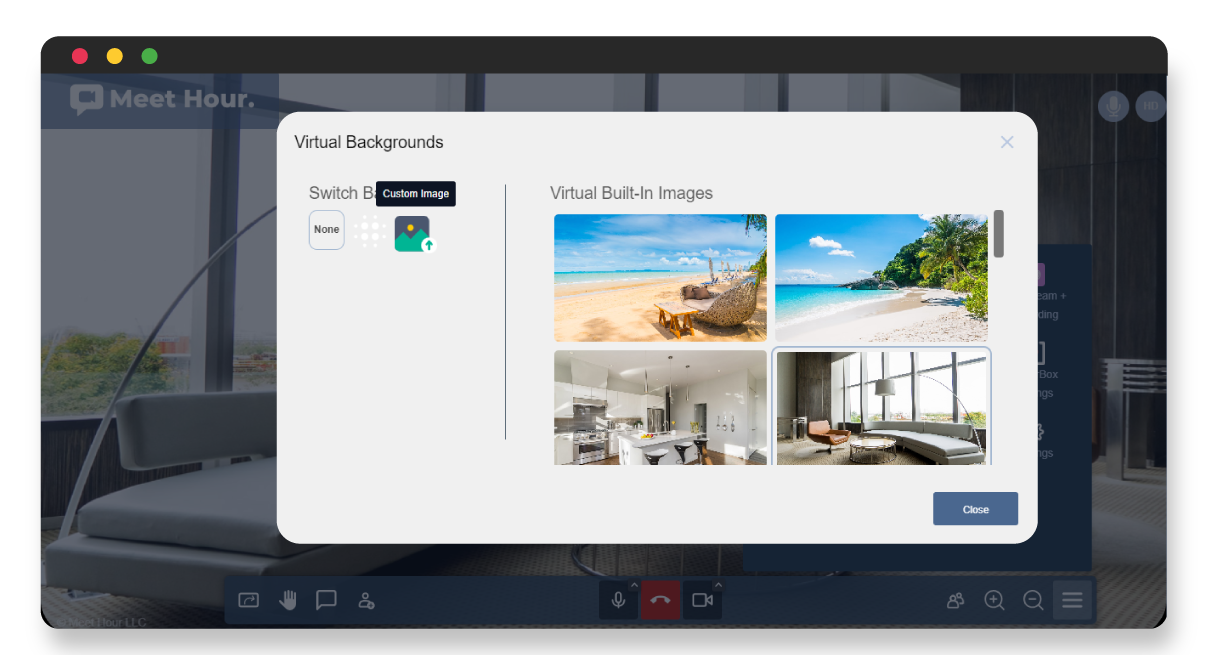Raise hand using the hand icon
Screen dimensions: 1208x655
coord(288,600)
